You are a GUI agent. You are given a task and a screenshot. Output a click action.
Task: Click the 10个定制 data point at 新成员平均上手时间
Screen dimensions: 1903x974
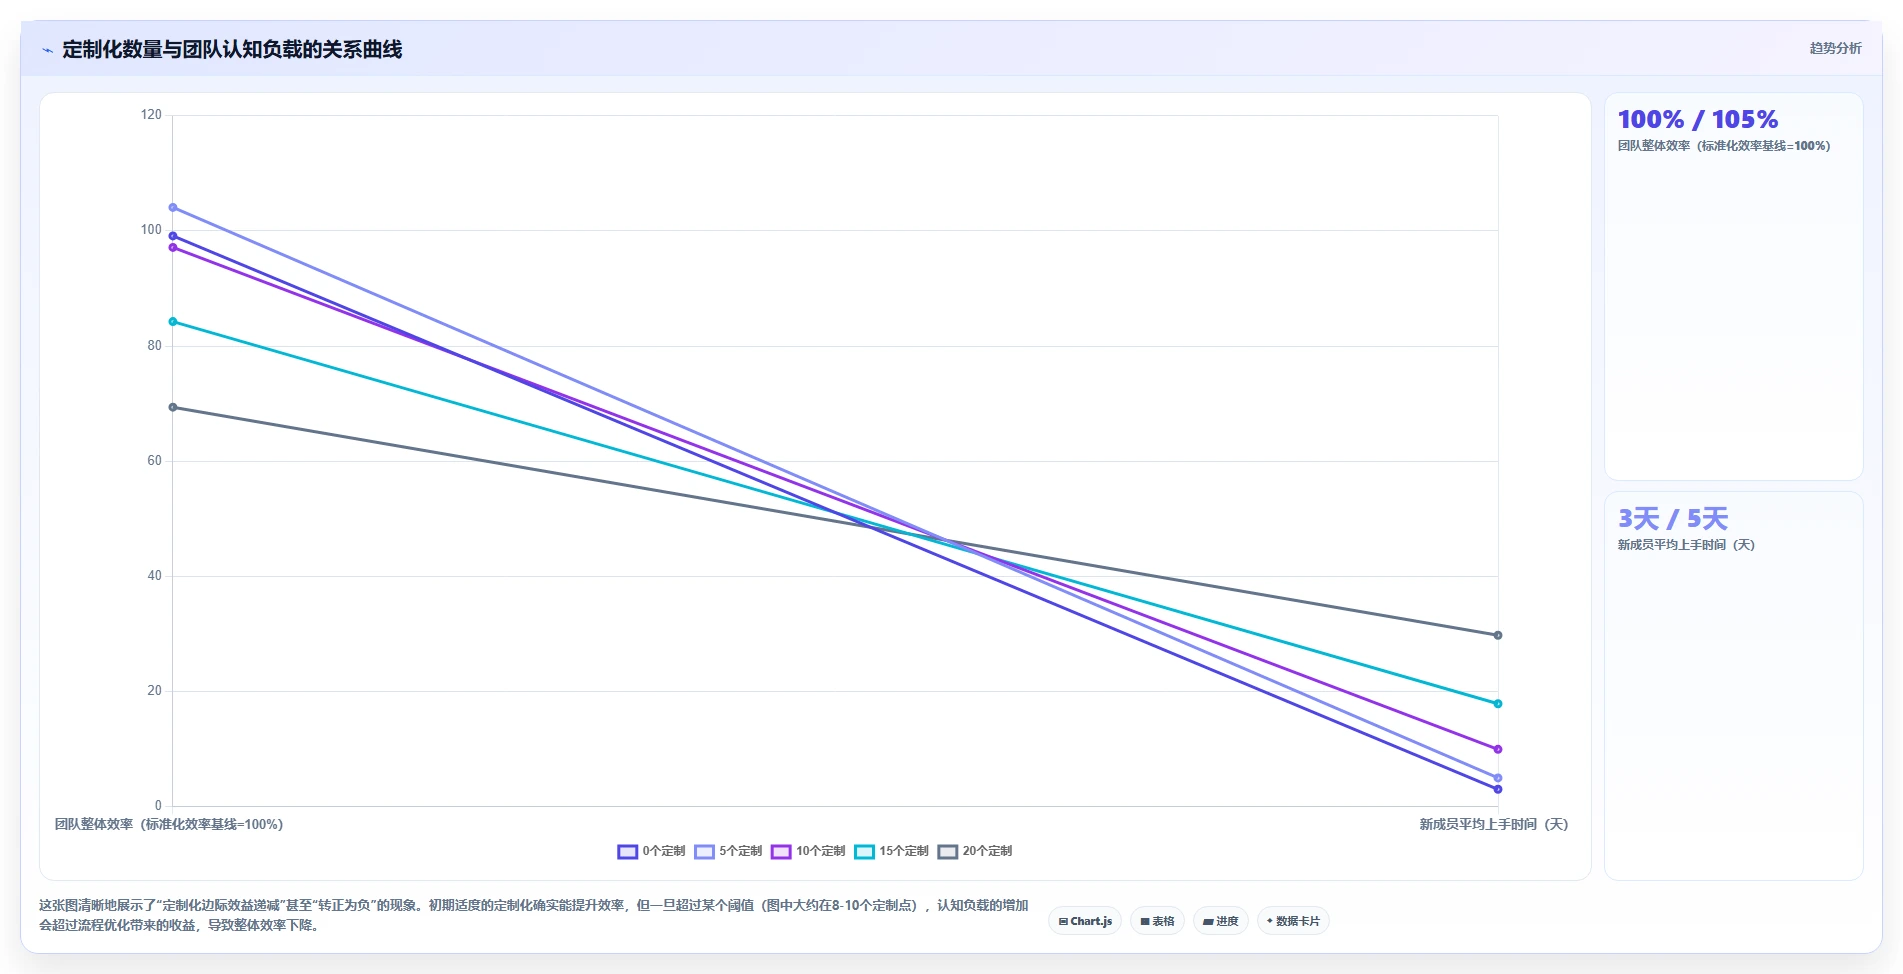[x=1498, y=749]
